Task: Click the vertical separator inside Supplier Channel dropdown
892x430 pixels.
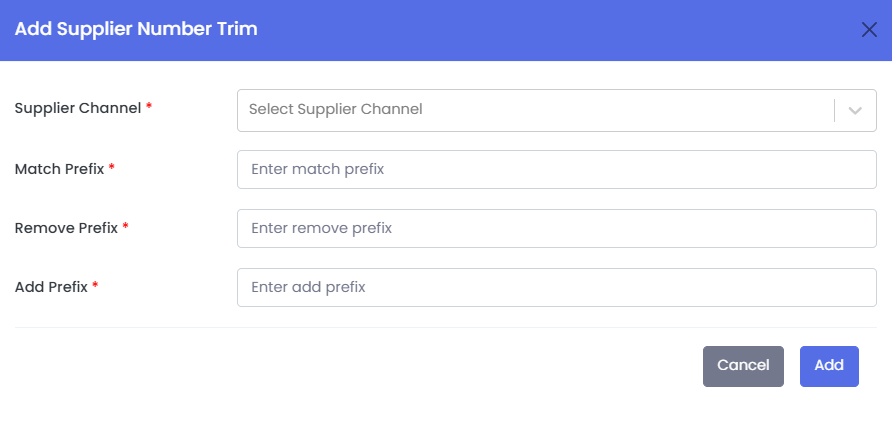Action: tap(834, 110)
